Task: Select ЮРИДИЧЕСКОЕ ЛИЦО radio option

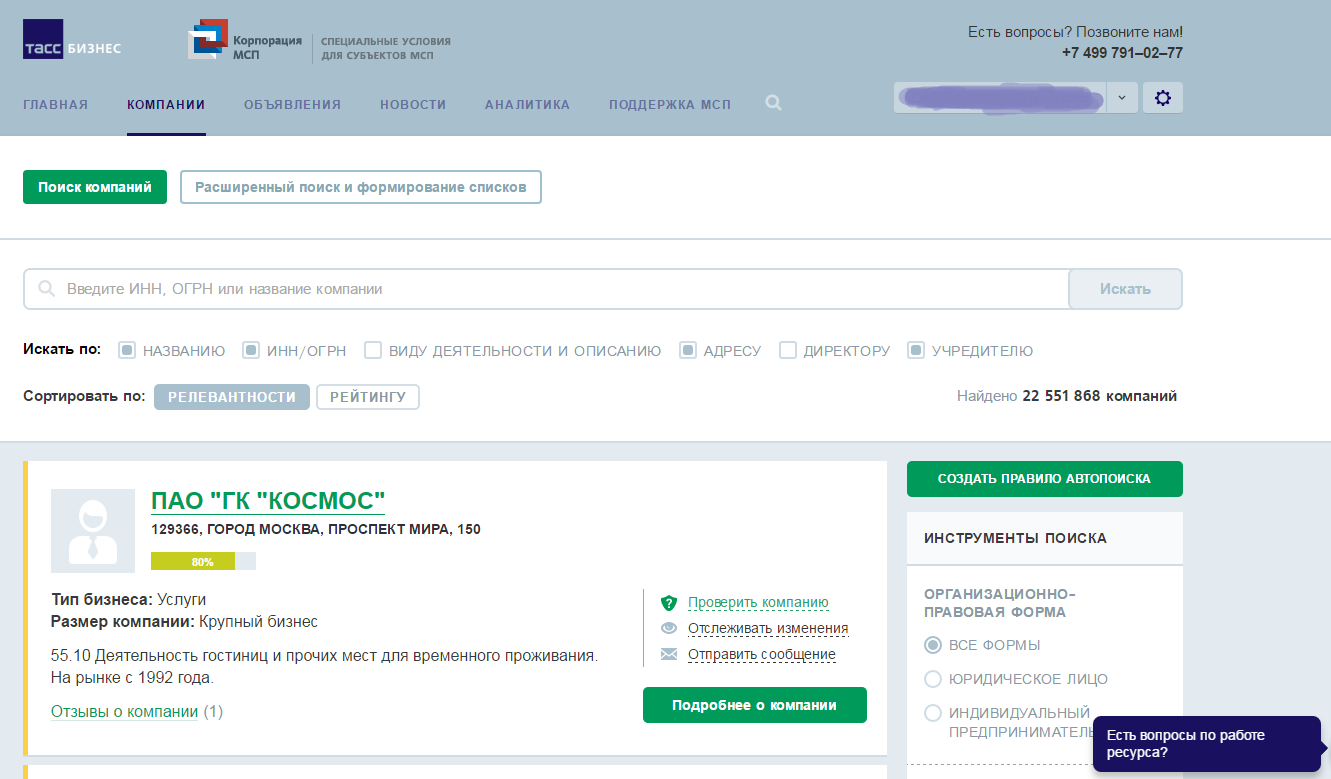Action: 933,679
